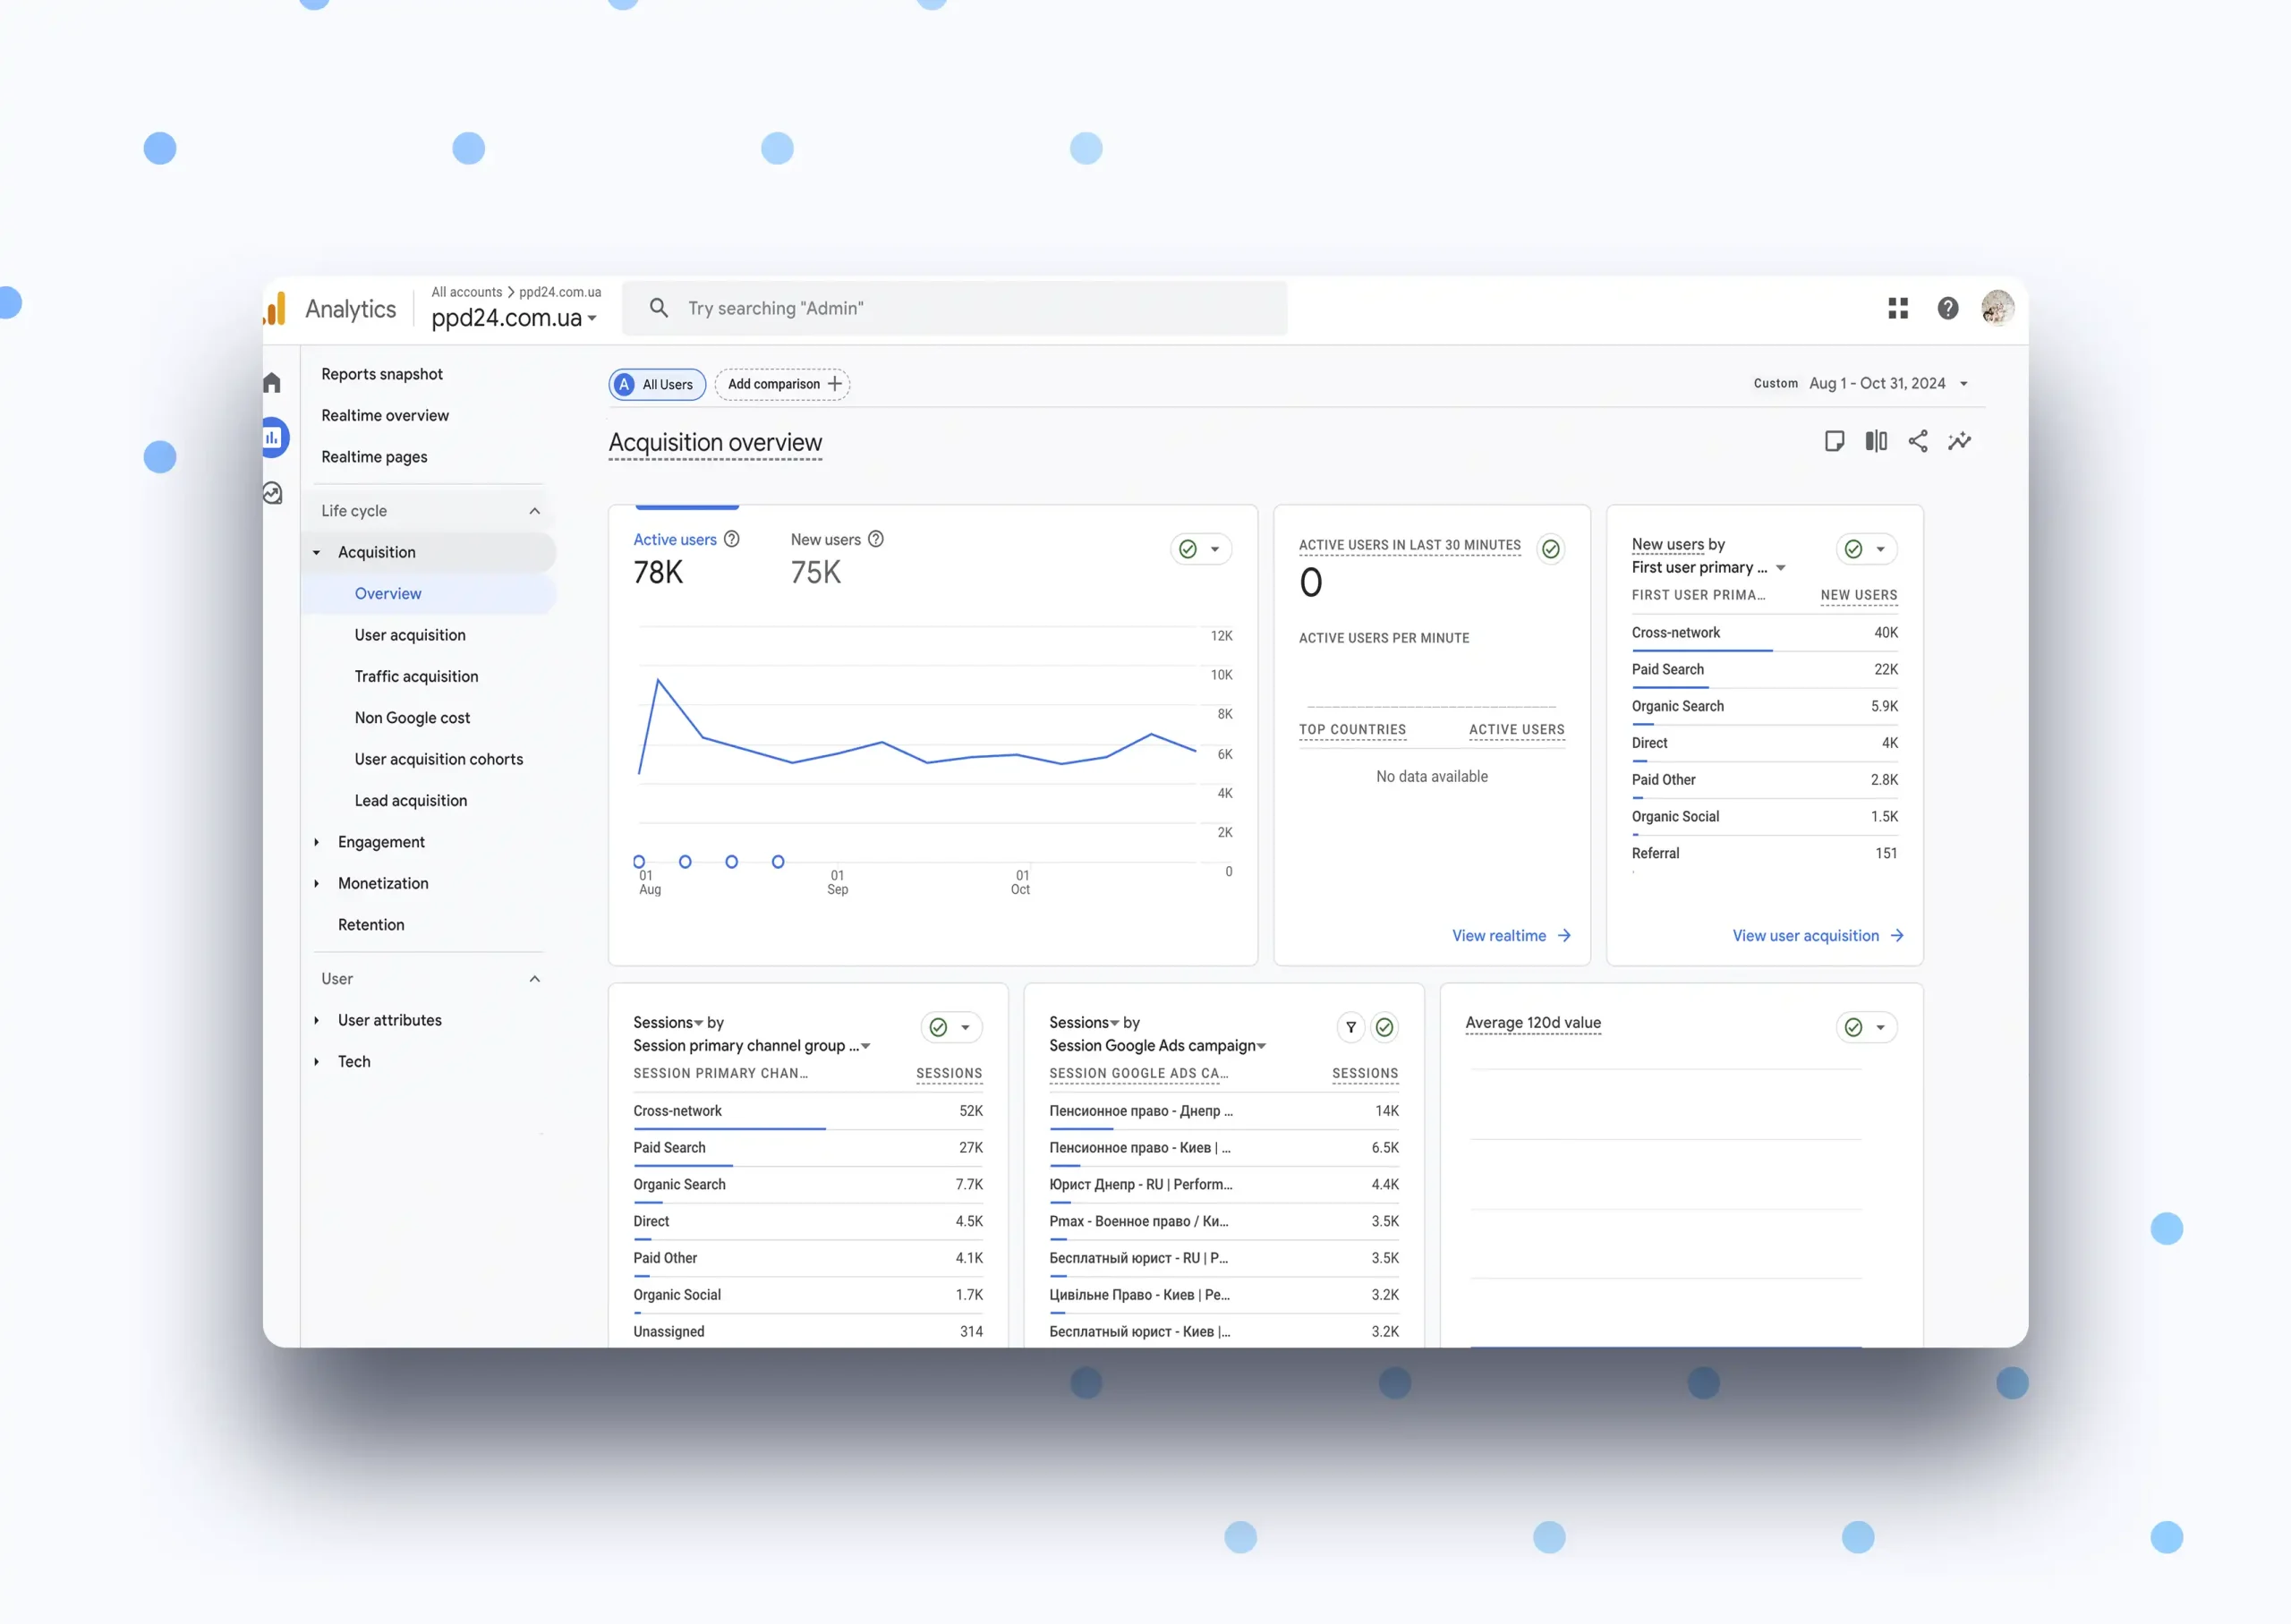Image resolution: width=2291 pixels, height=1624 pixels.
Task: Click the Average 120d value title
Action: coord(1532,1022)
